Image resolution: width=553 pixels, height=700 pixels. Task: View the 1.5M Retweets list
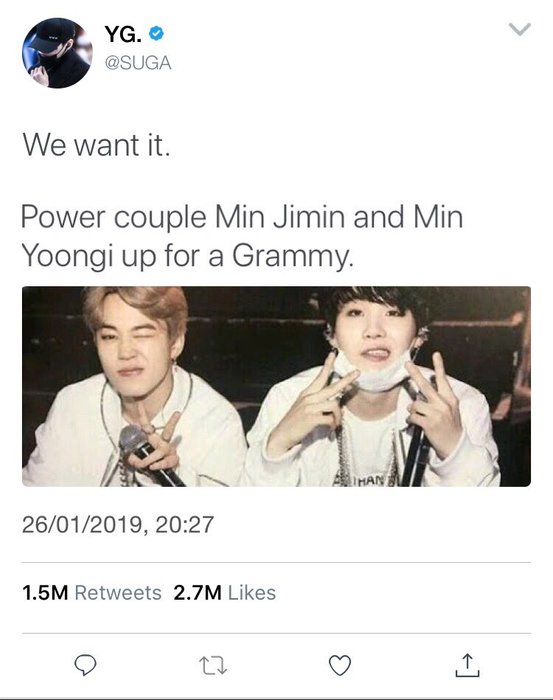[x=92, y=593]
